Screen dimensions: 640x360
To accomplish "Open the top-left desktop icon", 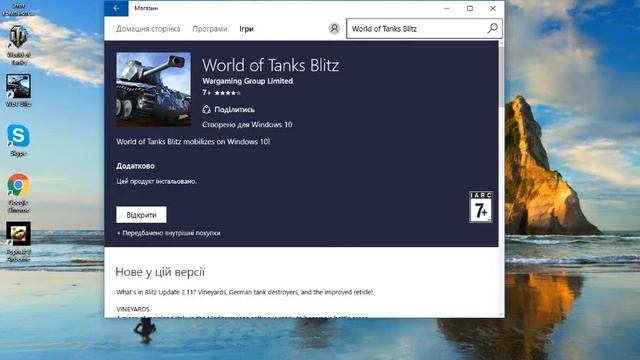I will 18,8.
